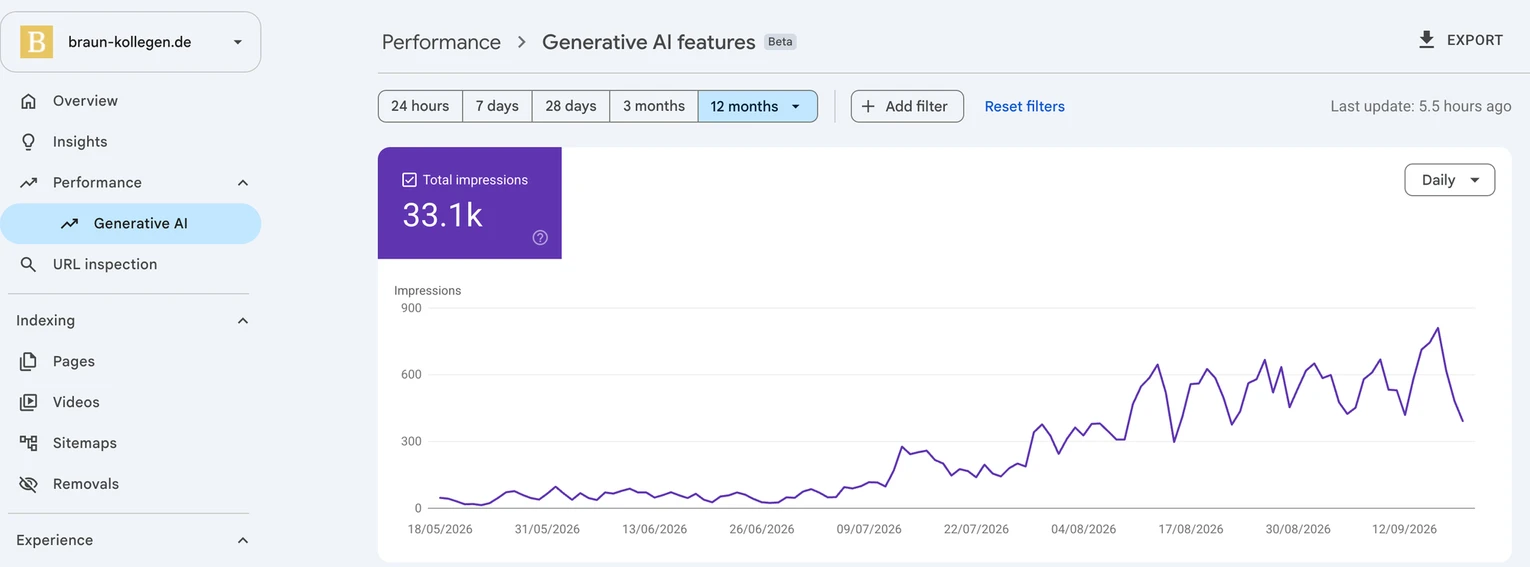Collapse the Performance section chevron
The image size is (1530, 567).
point(242,183)
